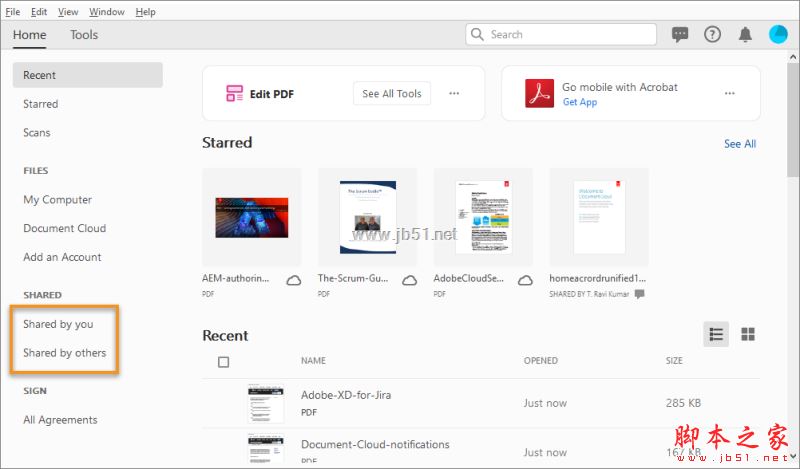The height and width of the screenshot is (469, 800).
Task: Open The-Scrum-Gu starred thumbnail
Action: pos(367,217)
